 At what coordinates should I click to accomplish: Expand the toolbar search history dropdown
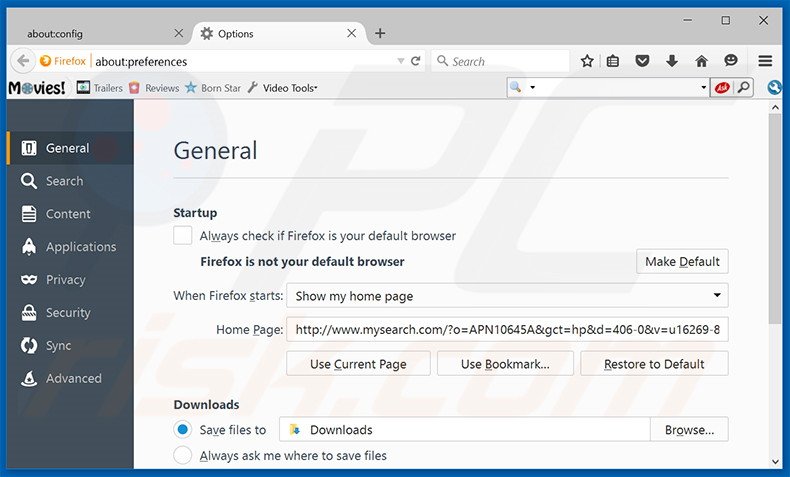point(703,88)
